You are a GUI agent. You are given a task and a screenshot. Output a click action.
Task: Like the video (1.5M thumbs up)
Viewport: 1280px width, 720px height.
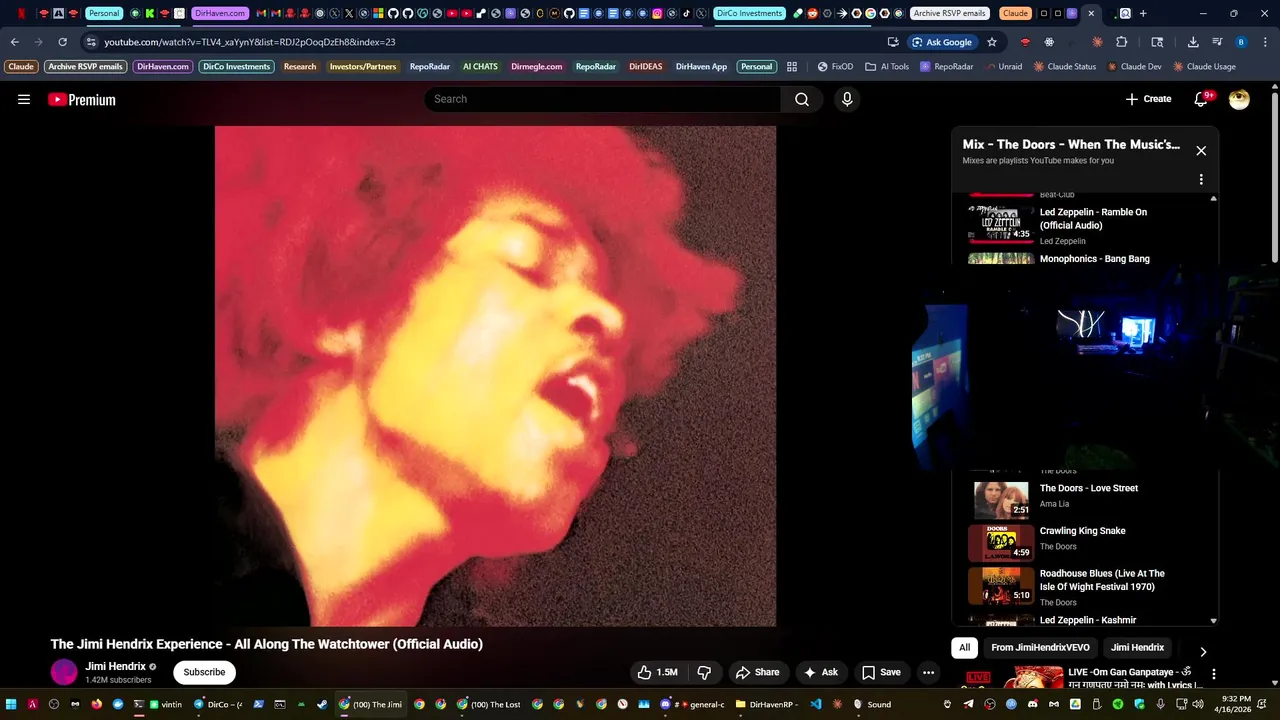point(657,672)
